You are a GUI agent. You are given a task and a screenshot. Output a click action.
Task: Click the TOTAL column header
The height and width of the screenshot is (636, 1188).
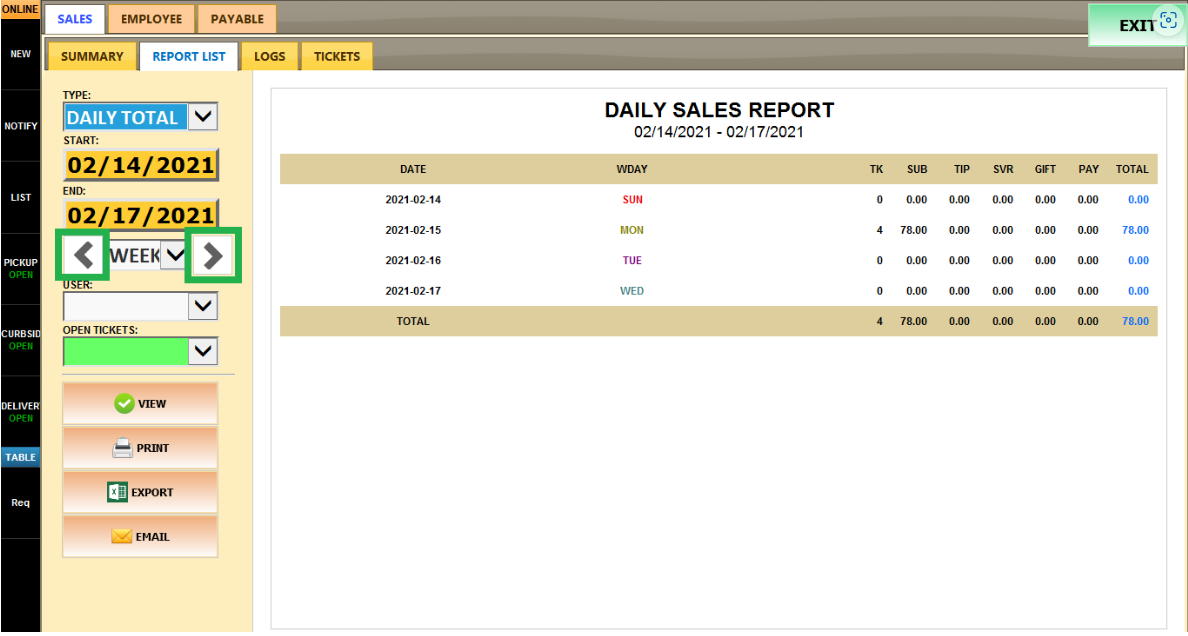1132,169
